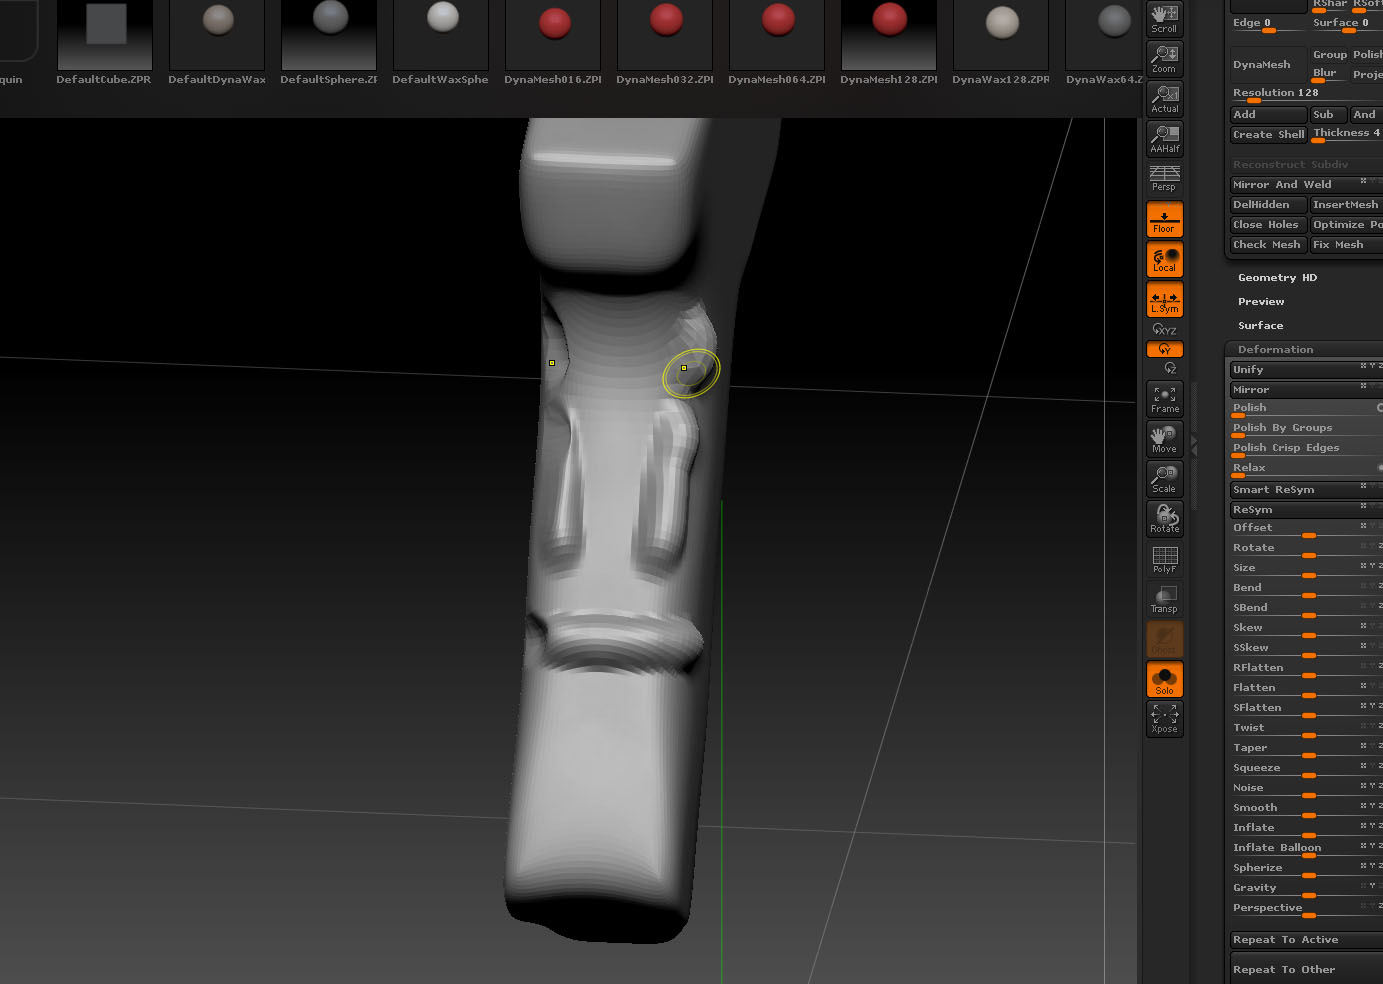
Task: Open the DefaultCube.ZPR project thumbnail
Action: (105, 43)
